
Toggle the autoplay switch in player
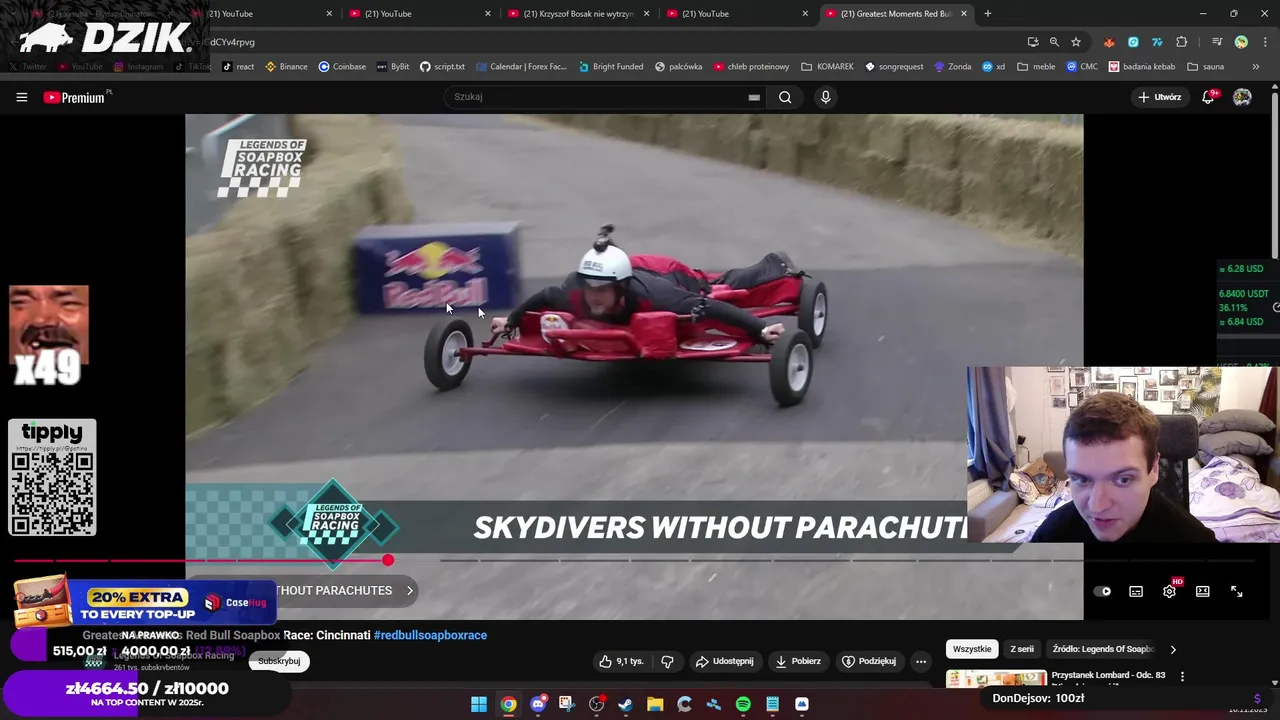(x=1103, y=591)
